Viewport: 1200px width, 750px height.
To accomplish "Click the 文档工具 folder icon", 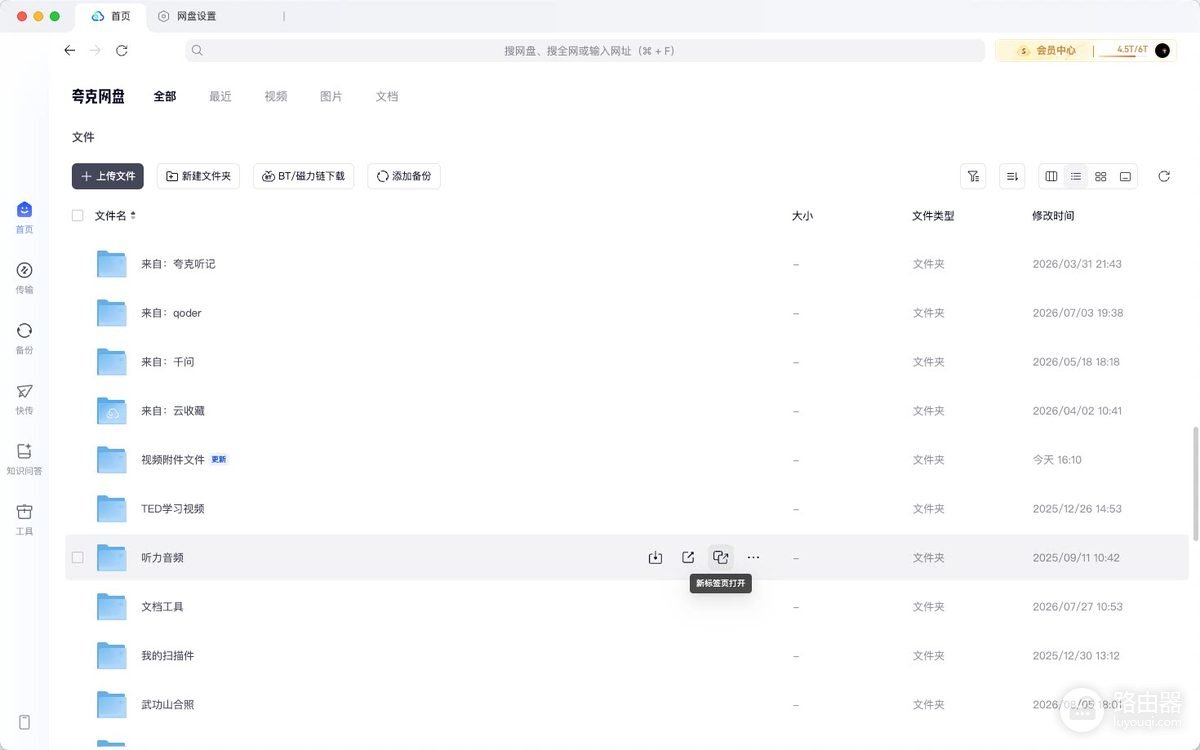I will click(x=111, y=607).
